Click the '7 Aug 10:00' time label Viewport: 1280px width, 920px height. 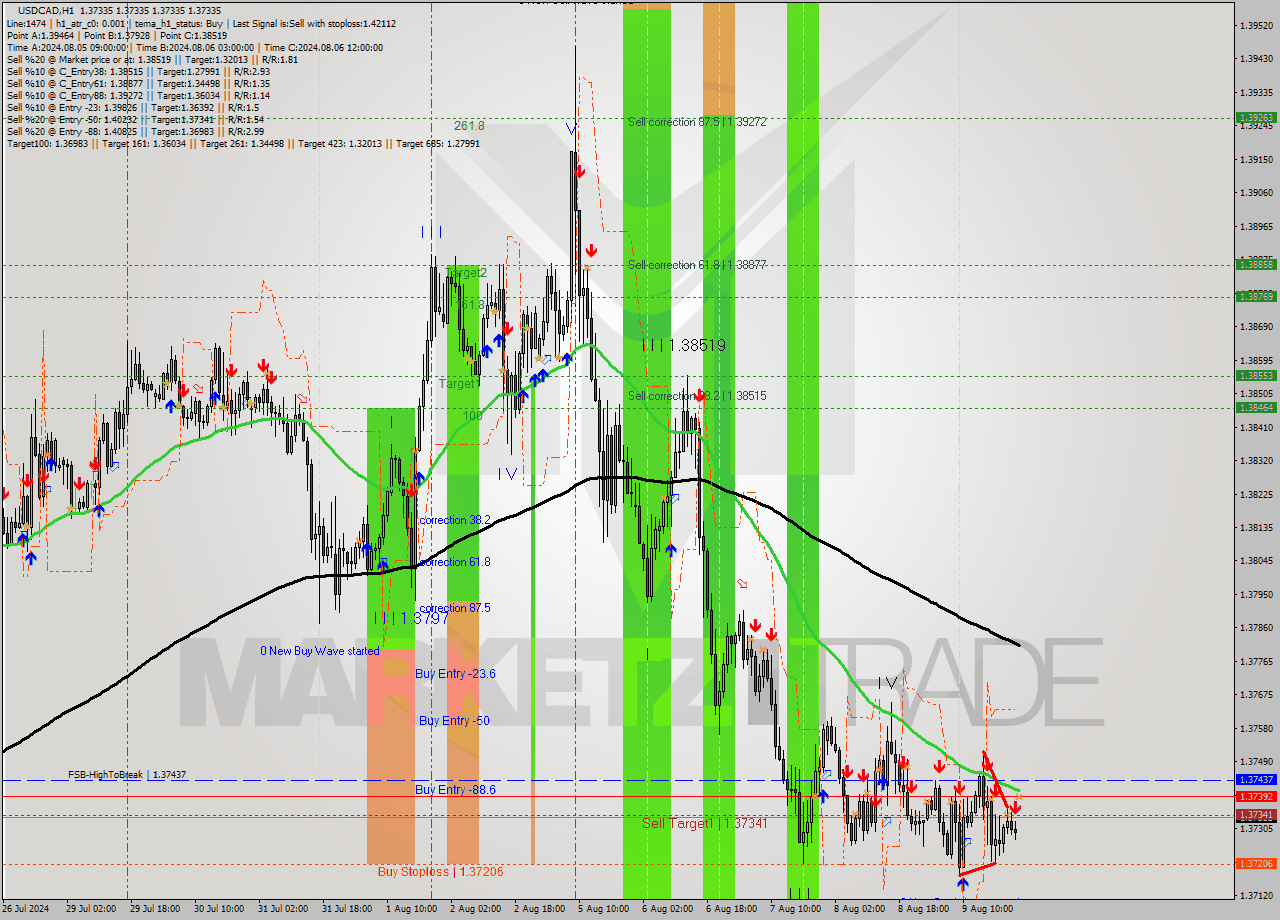795,909
